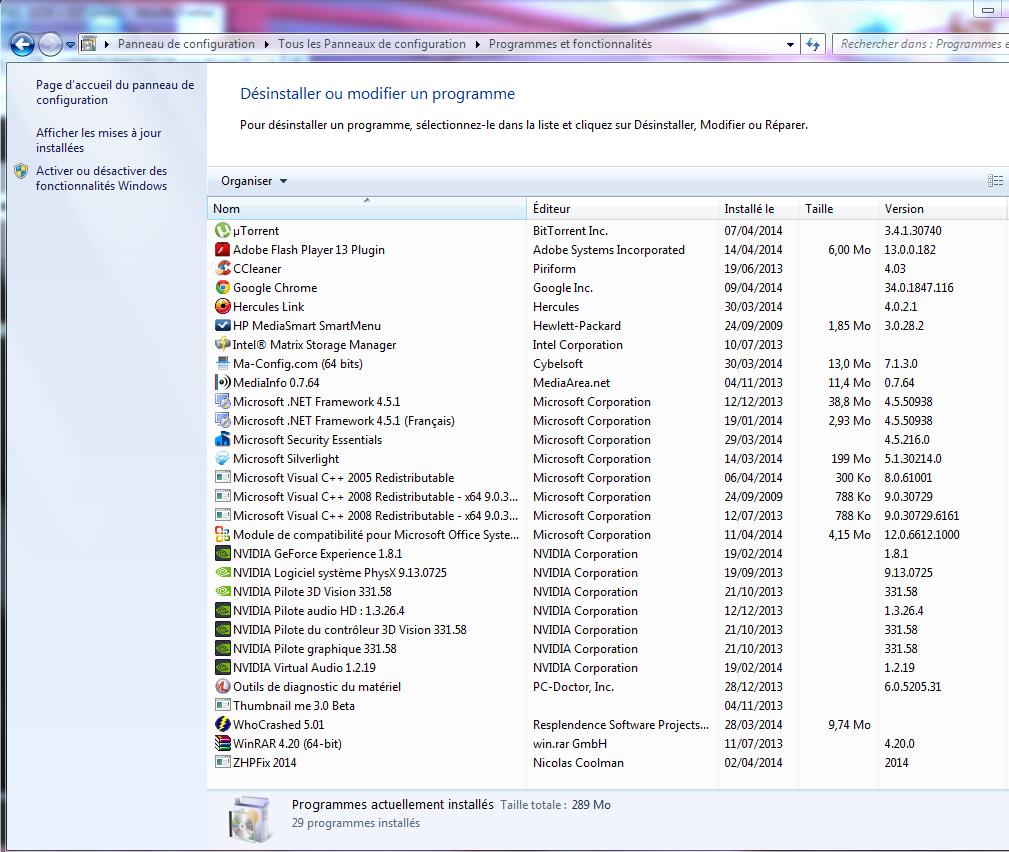Open Afficher les mises à jour installées
This screenshot has height=852, width=1009.
point(98,140)
